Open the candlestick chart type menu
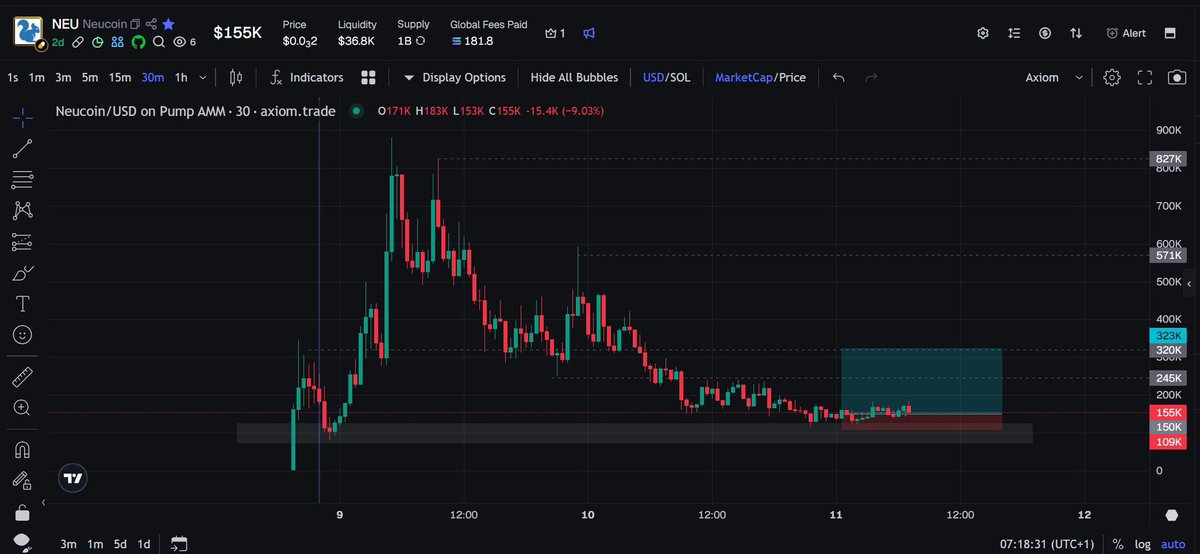Screen dimensions: 1200x554 coord(236,77)
